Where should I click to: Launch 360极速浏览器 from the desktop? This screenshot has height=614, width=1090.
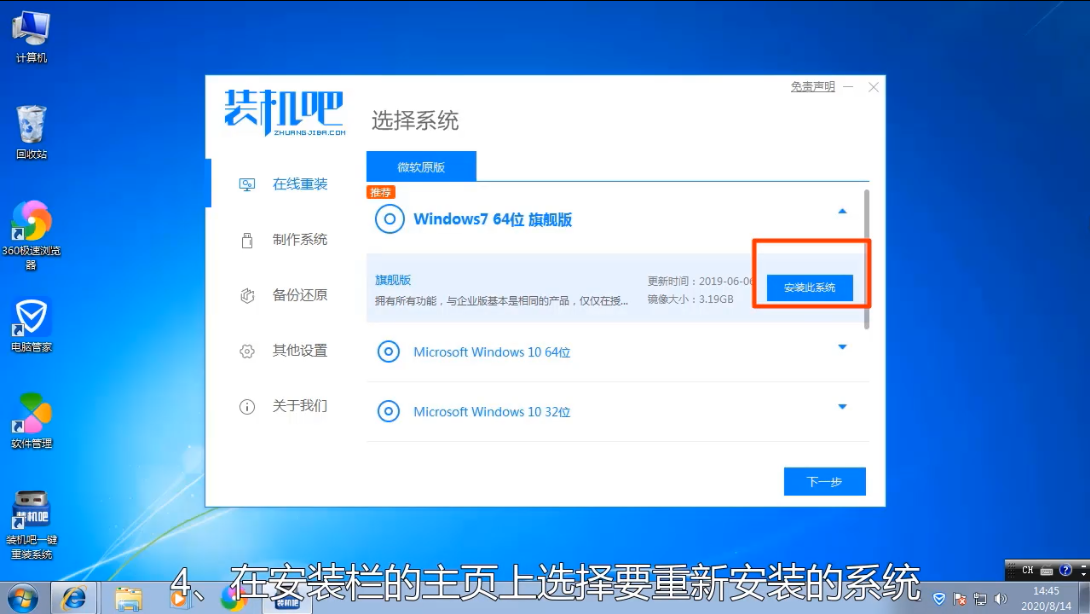pos(30,220)
